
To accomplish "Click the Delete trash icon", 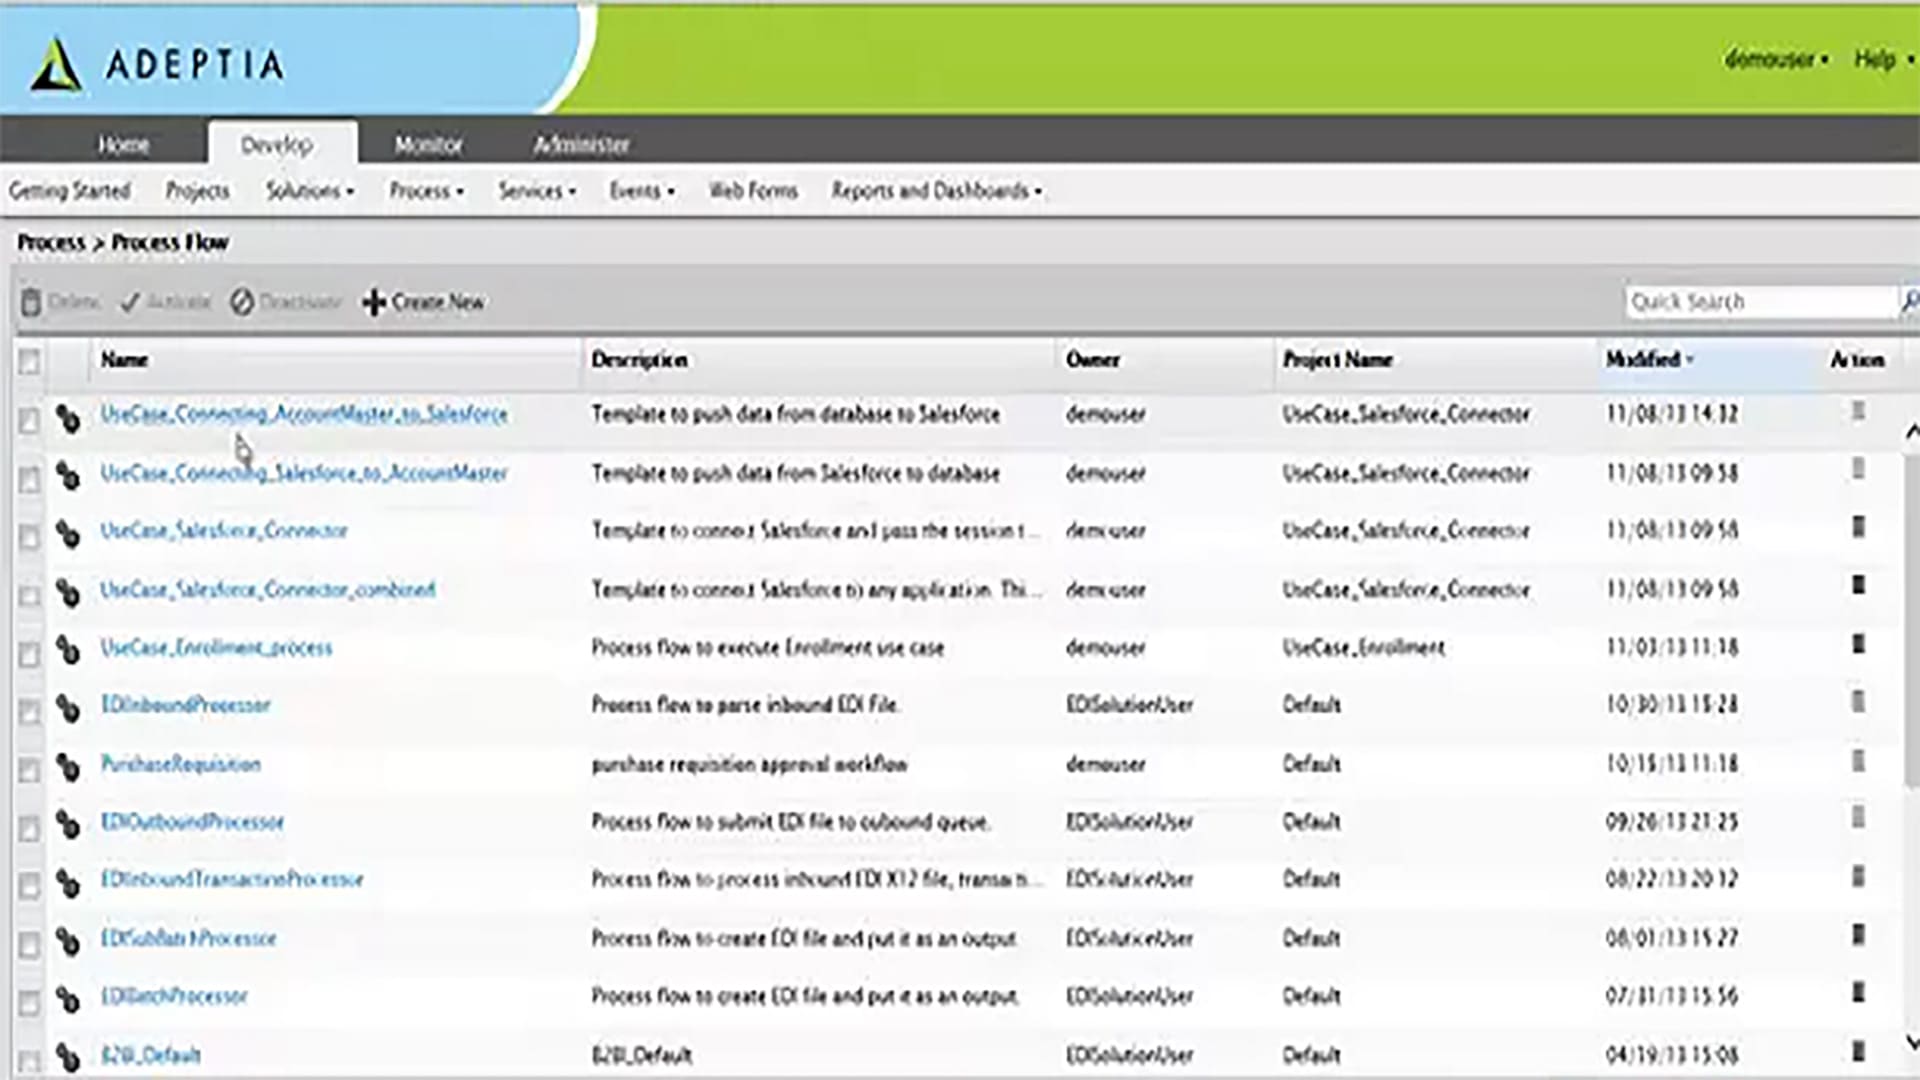I will tap(31, 302).
